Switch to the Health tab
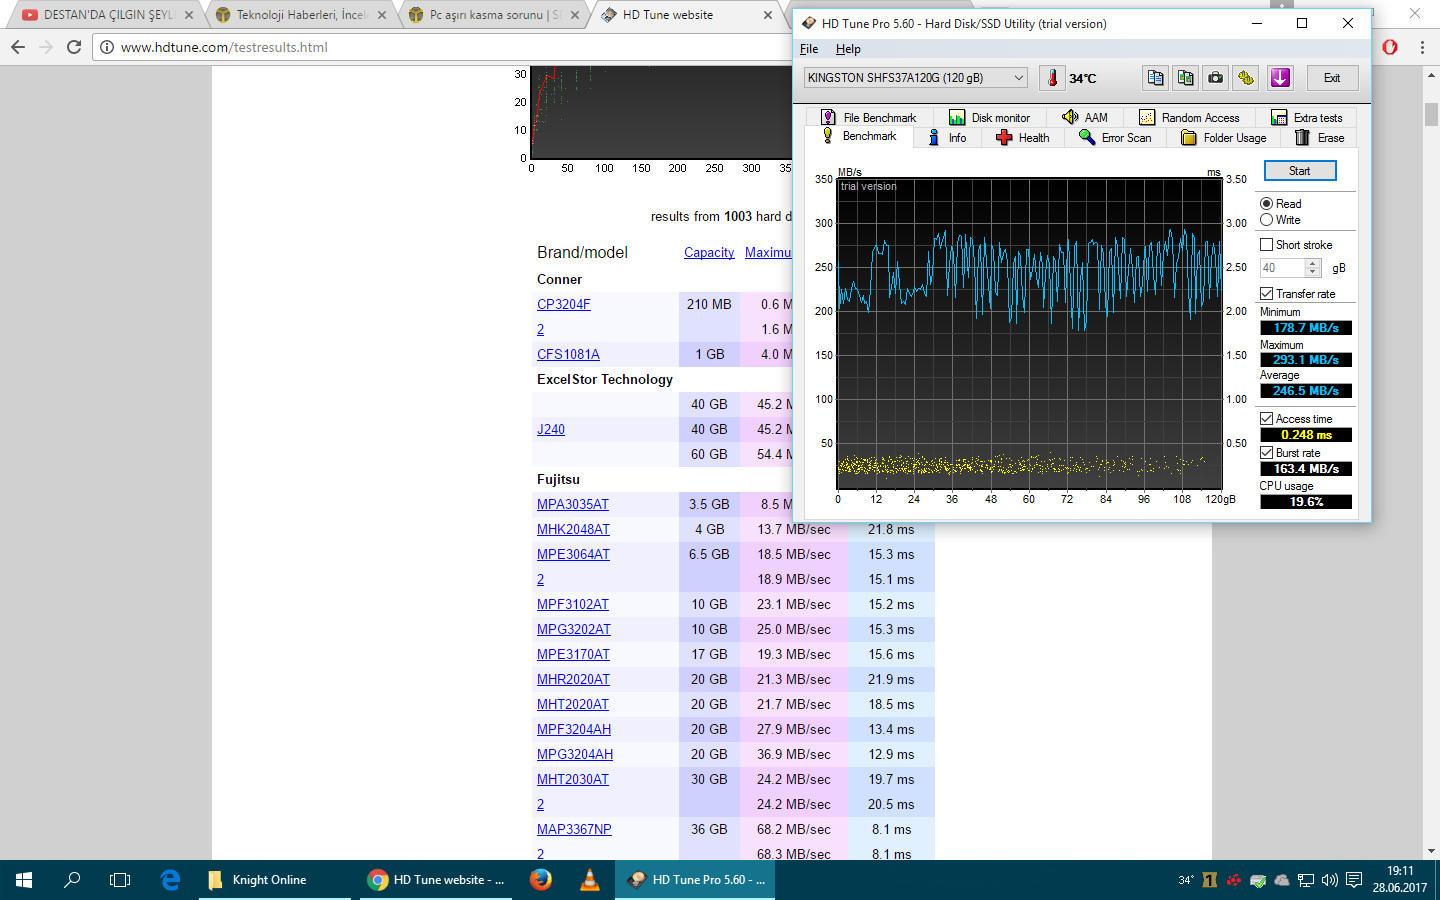This screenshot has width=1440, height=900. point(1023,138)
